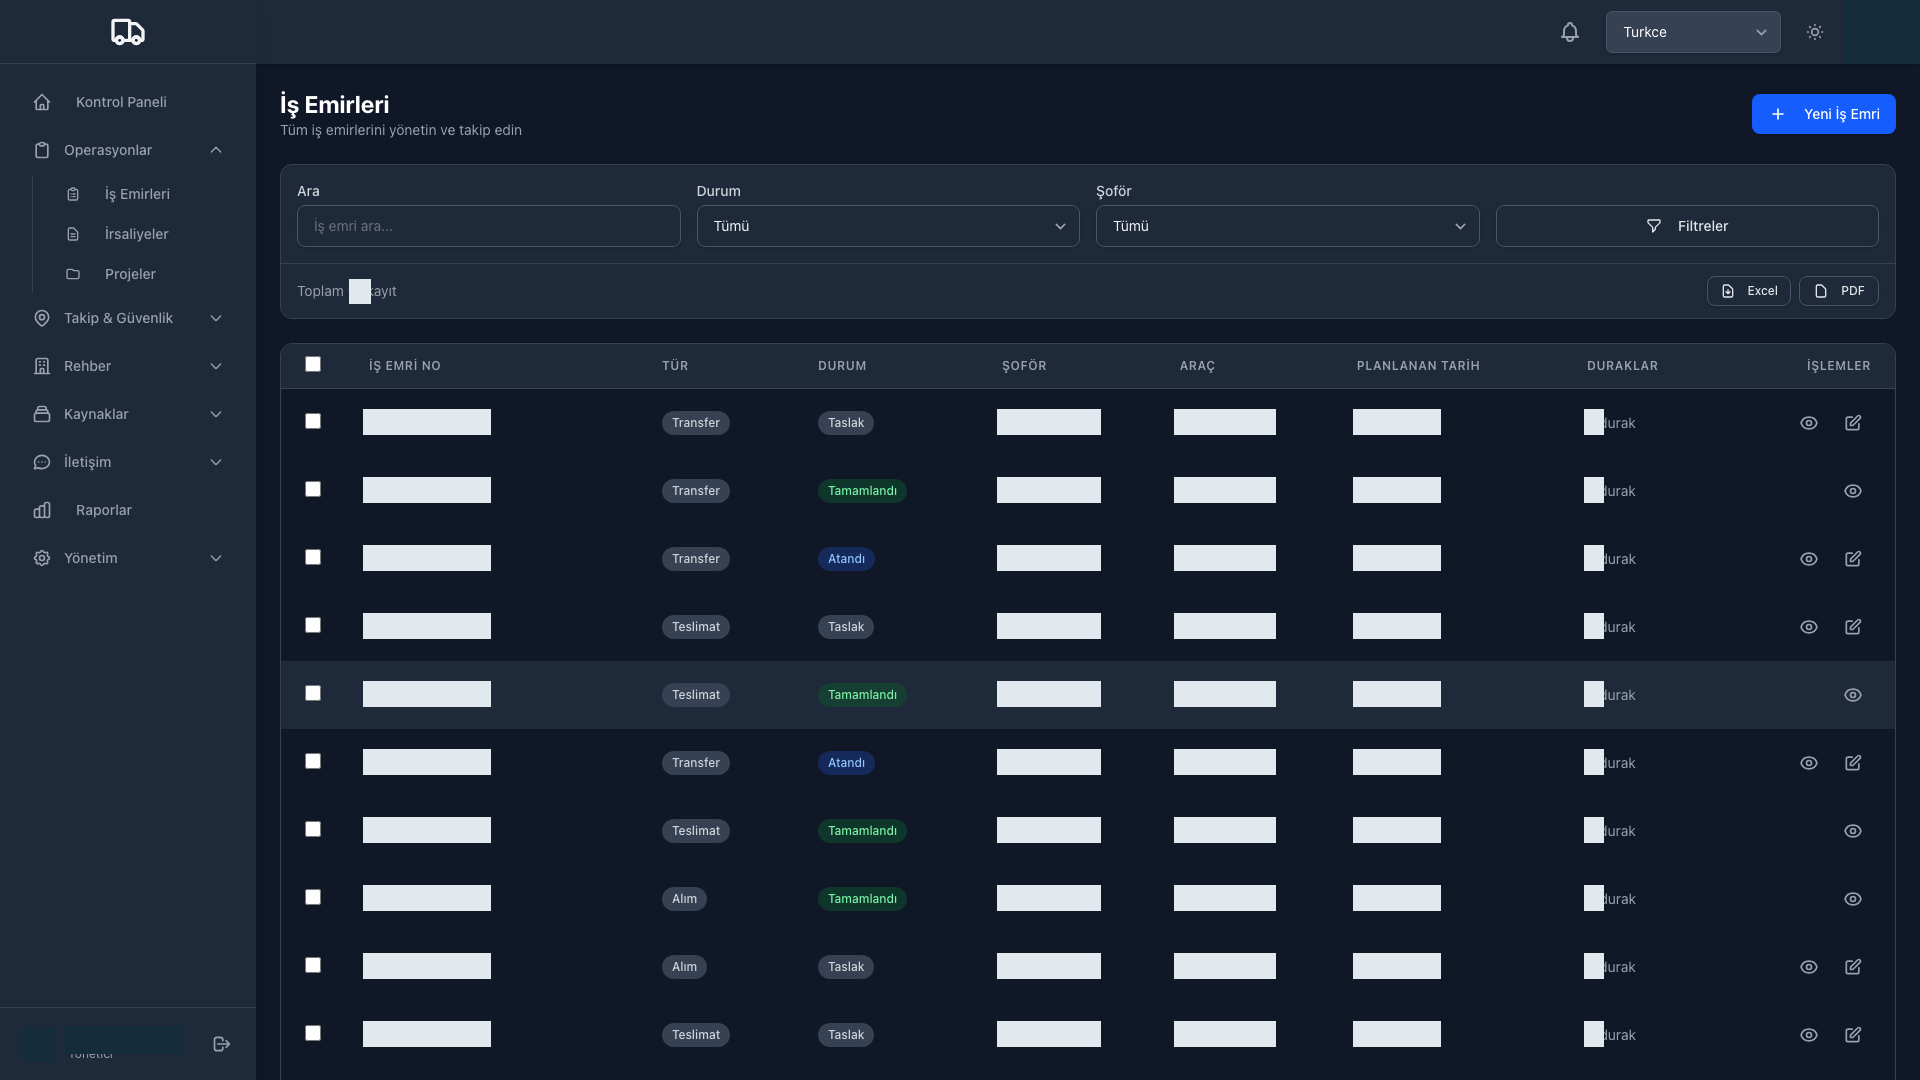The image size is (1920, 1080).
Task: Click the logout icon in sidebar footer
Action: [x=222, y=1044]
